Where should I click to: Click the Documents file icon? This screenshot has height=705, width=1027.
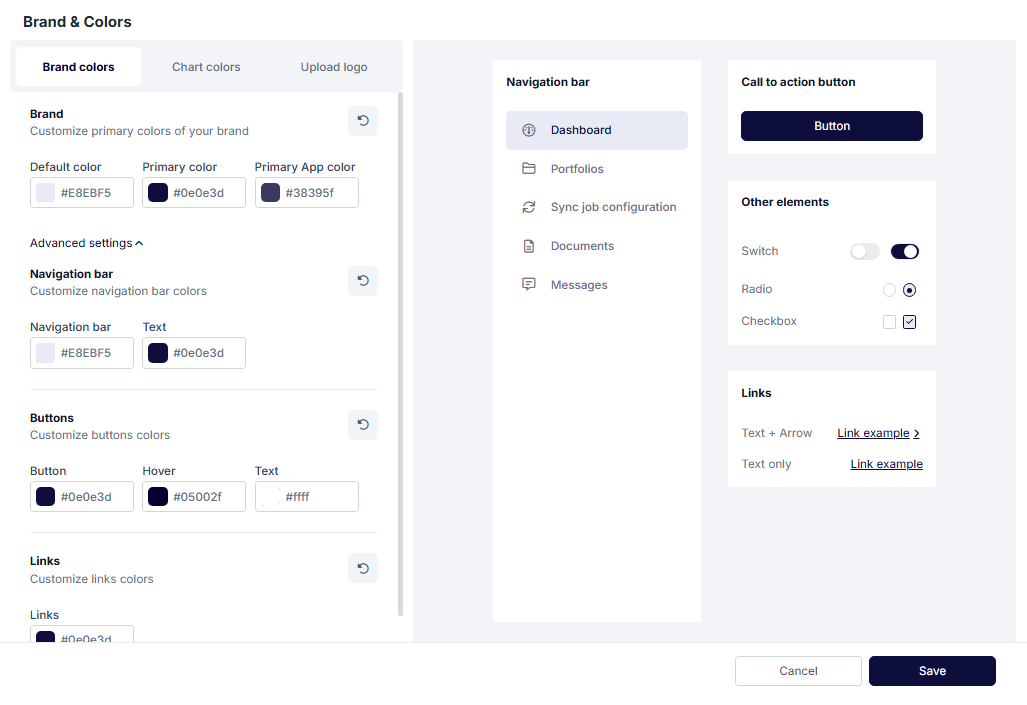529,246
